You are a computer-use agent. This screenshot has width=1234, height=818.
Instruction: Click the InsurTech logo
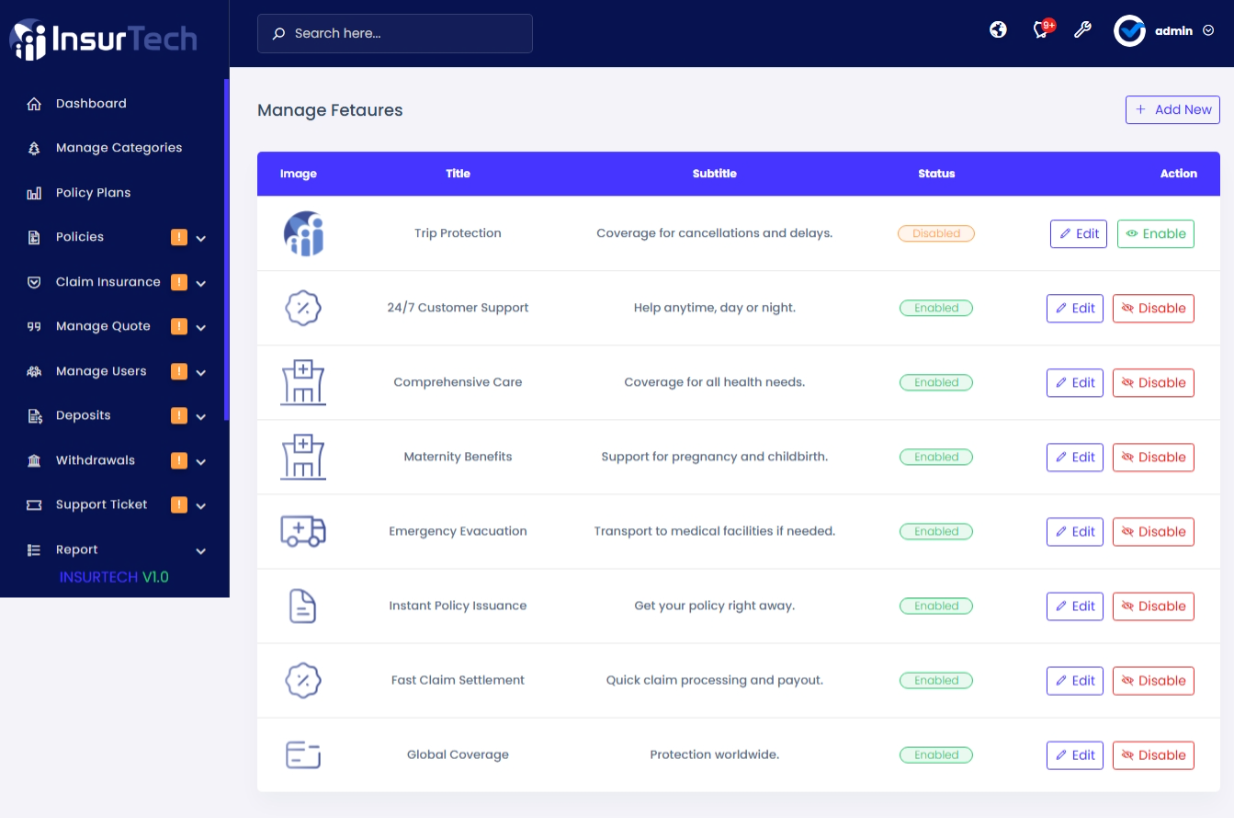(x=103, y=38)
